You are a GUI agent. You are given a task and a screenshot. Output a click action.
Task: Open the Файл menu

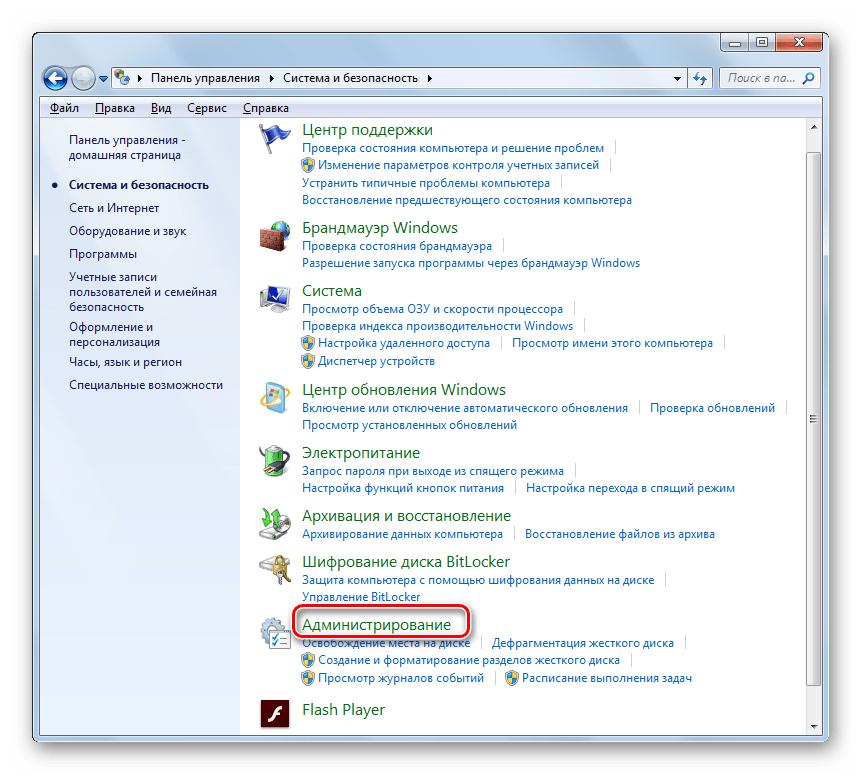point(64,108)
